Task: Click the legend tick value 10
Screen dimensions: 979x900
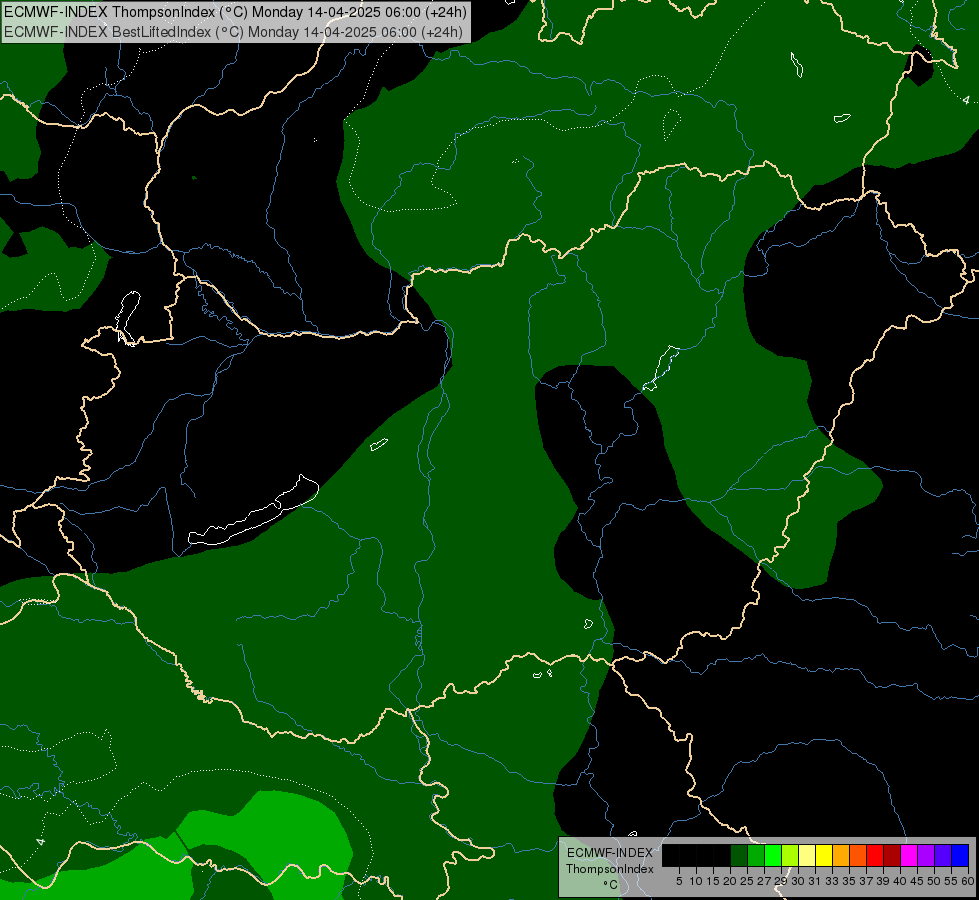Action: 696,881
